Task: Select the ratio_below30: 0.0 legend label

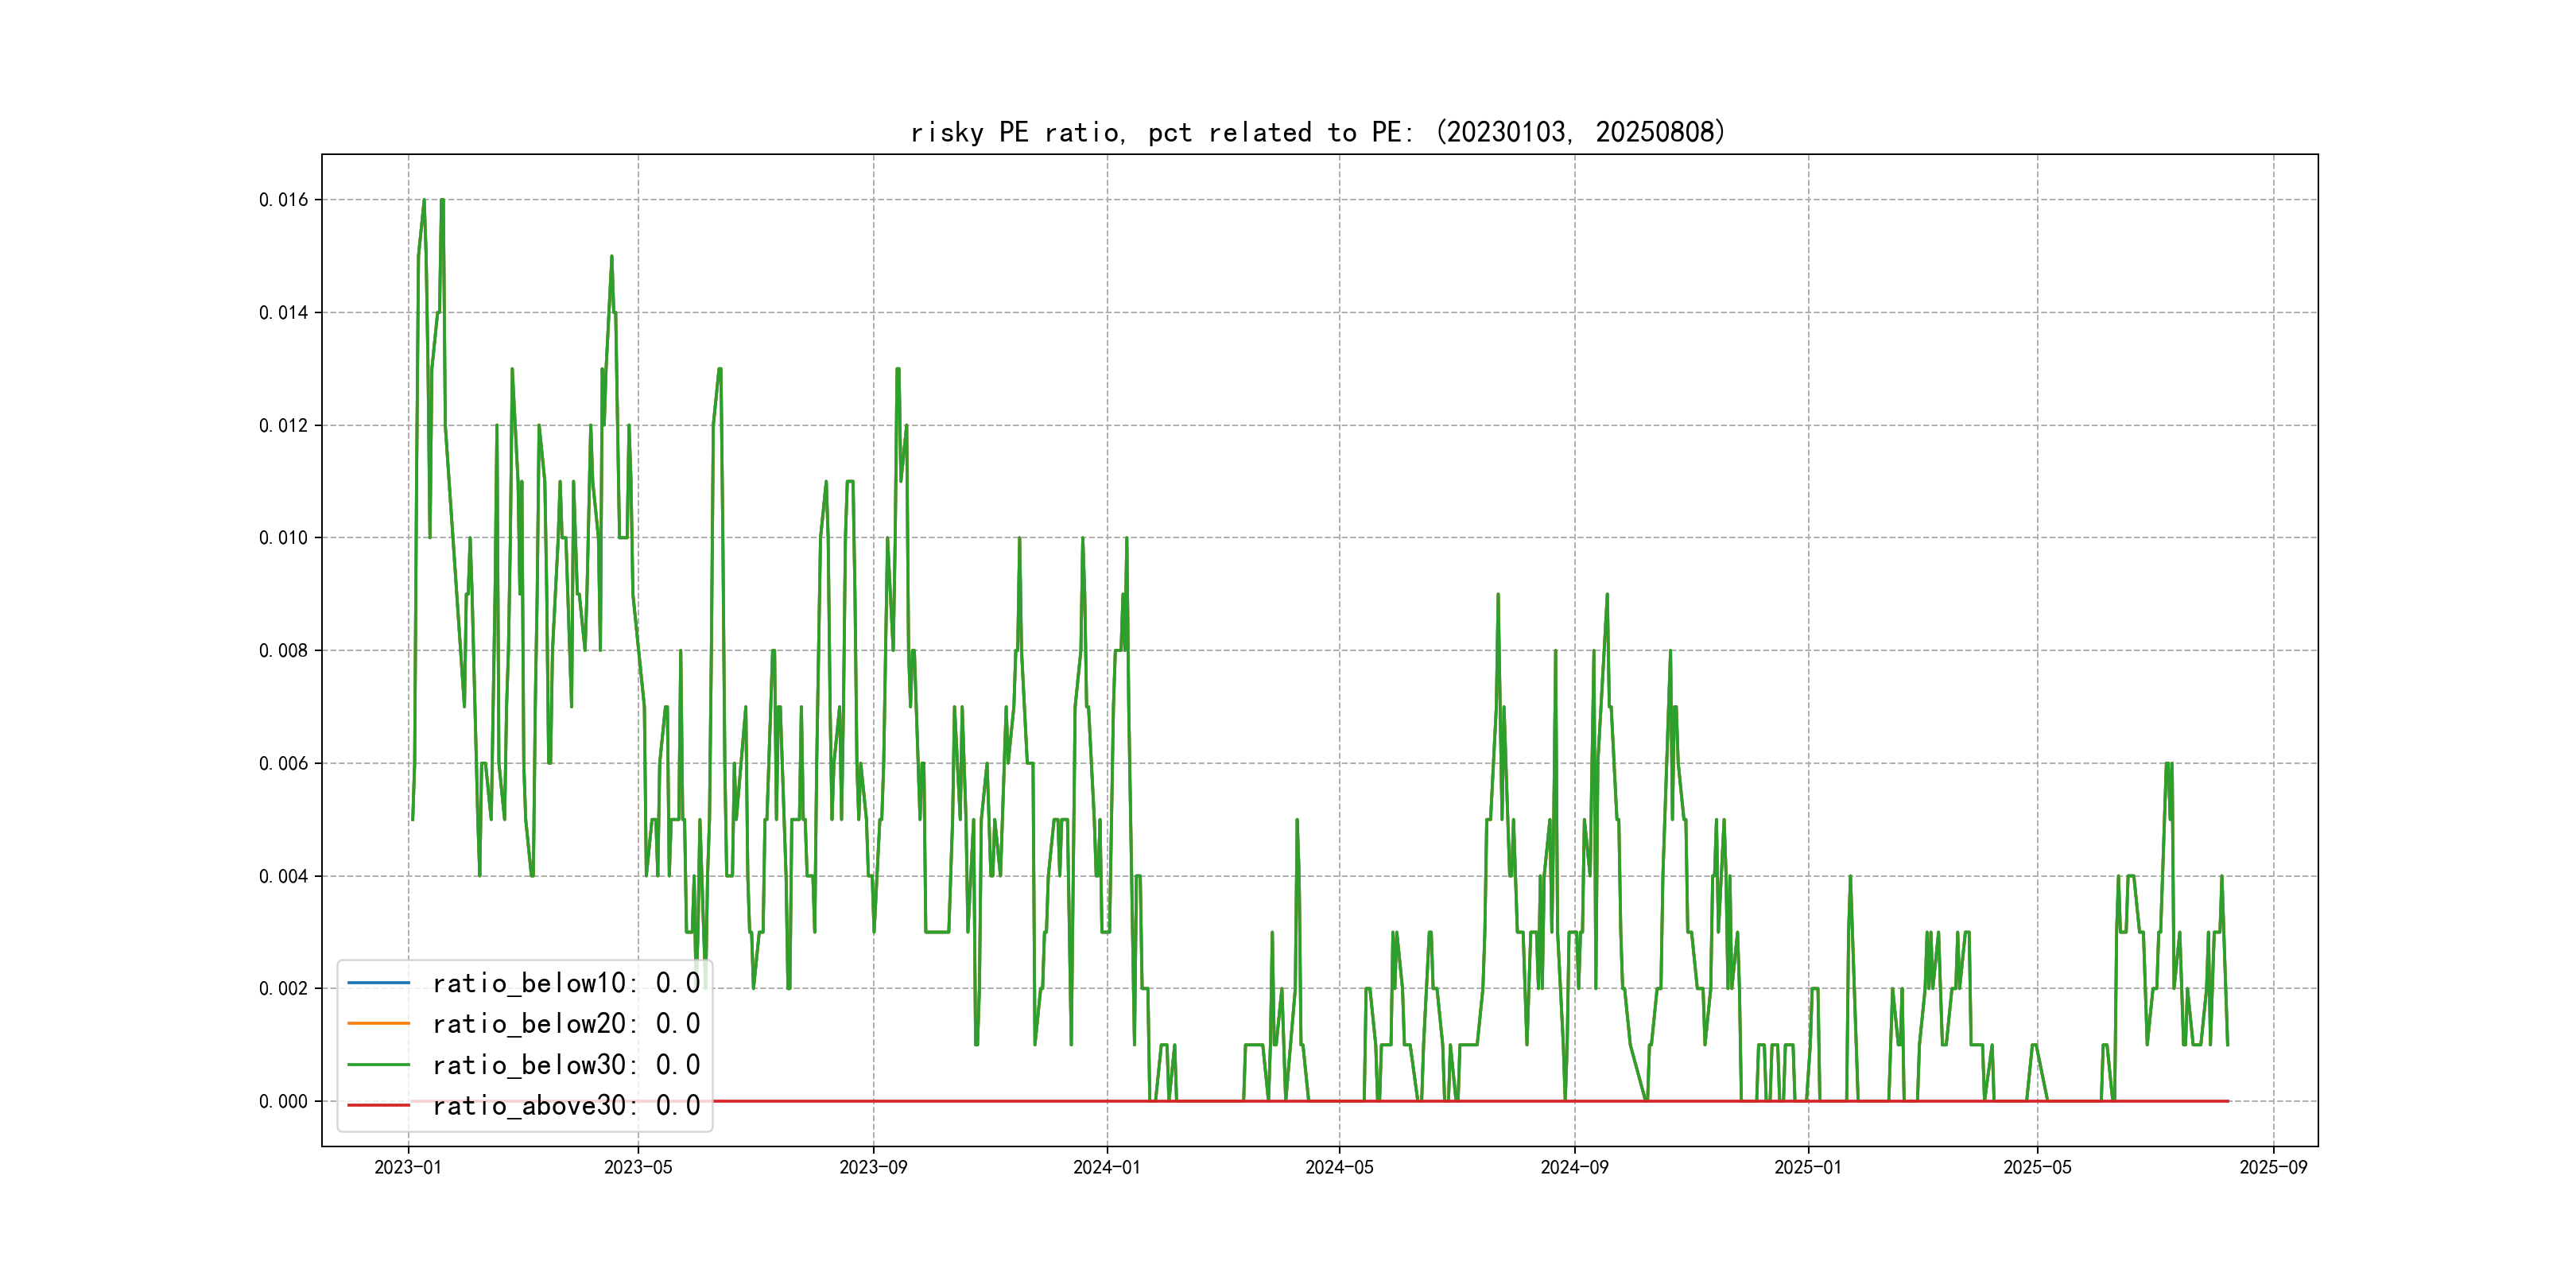Action: tap(565, 1065)
